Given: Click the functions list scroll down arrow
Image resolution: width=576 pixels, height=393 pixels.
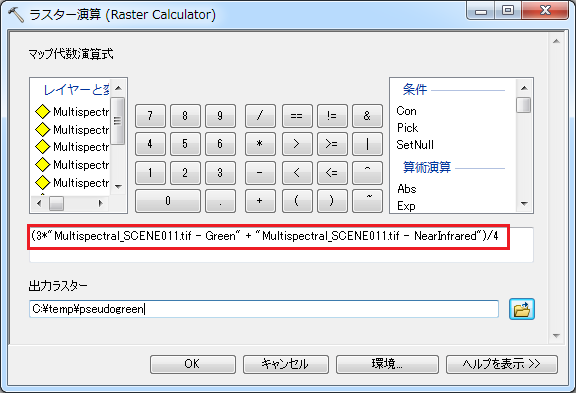Looking at the screenshot, I should tap(524, 203).
